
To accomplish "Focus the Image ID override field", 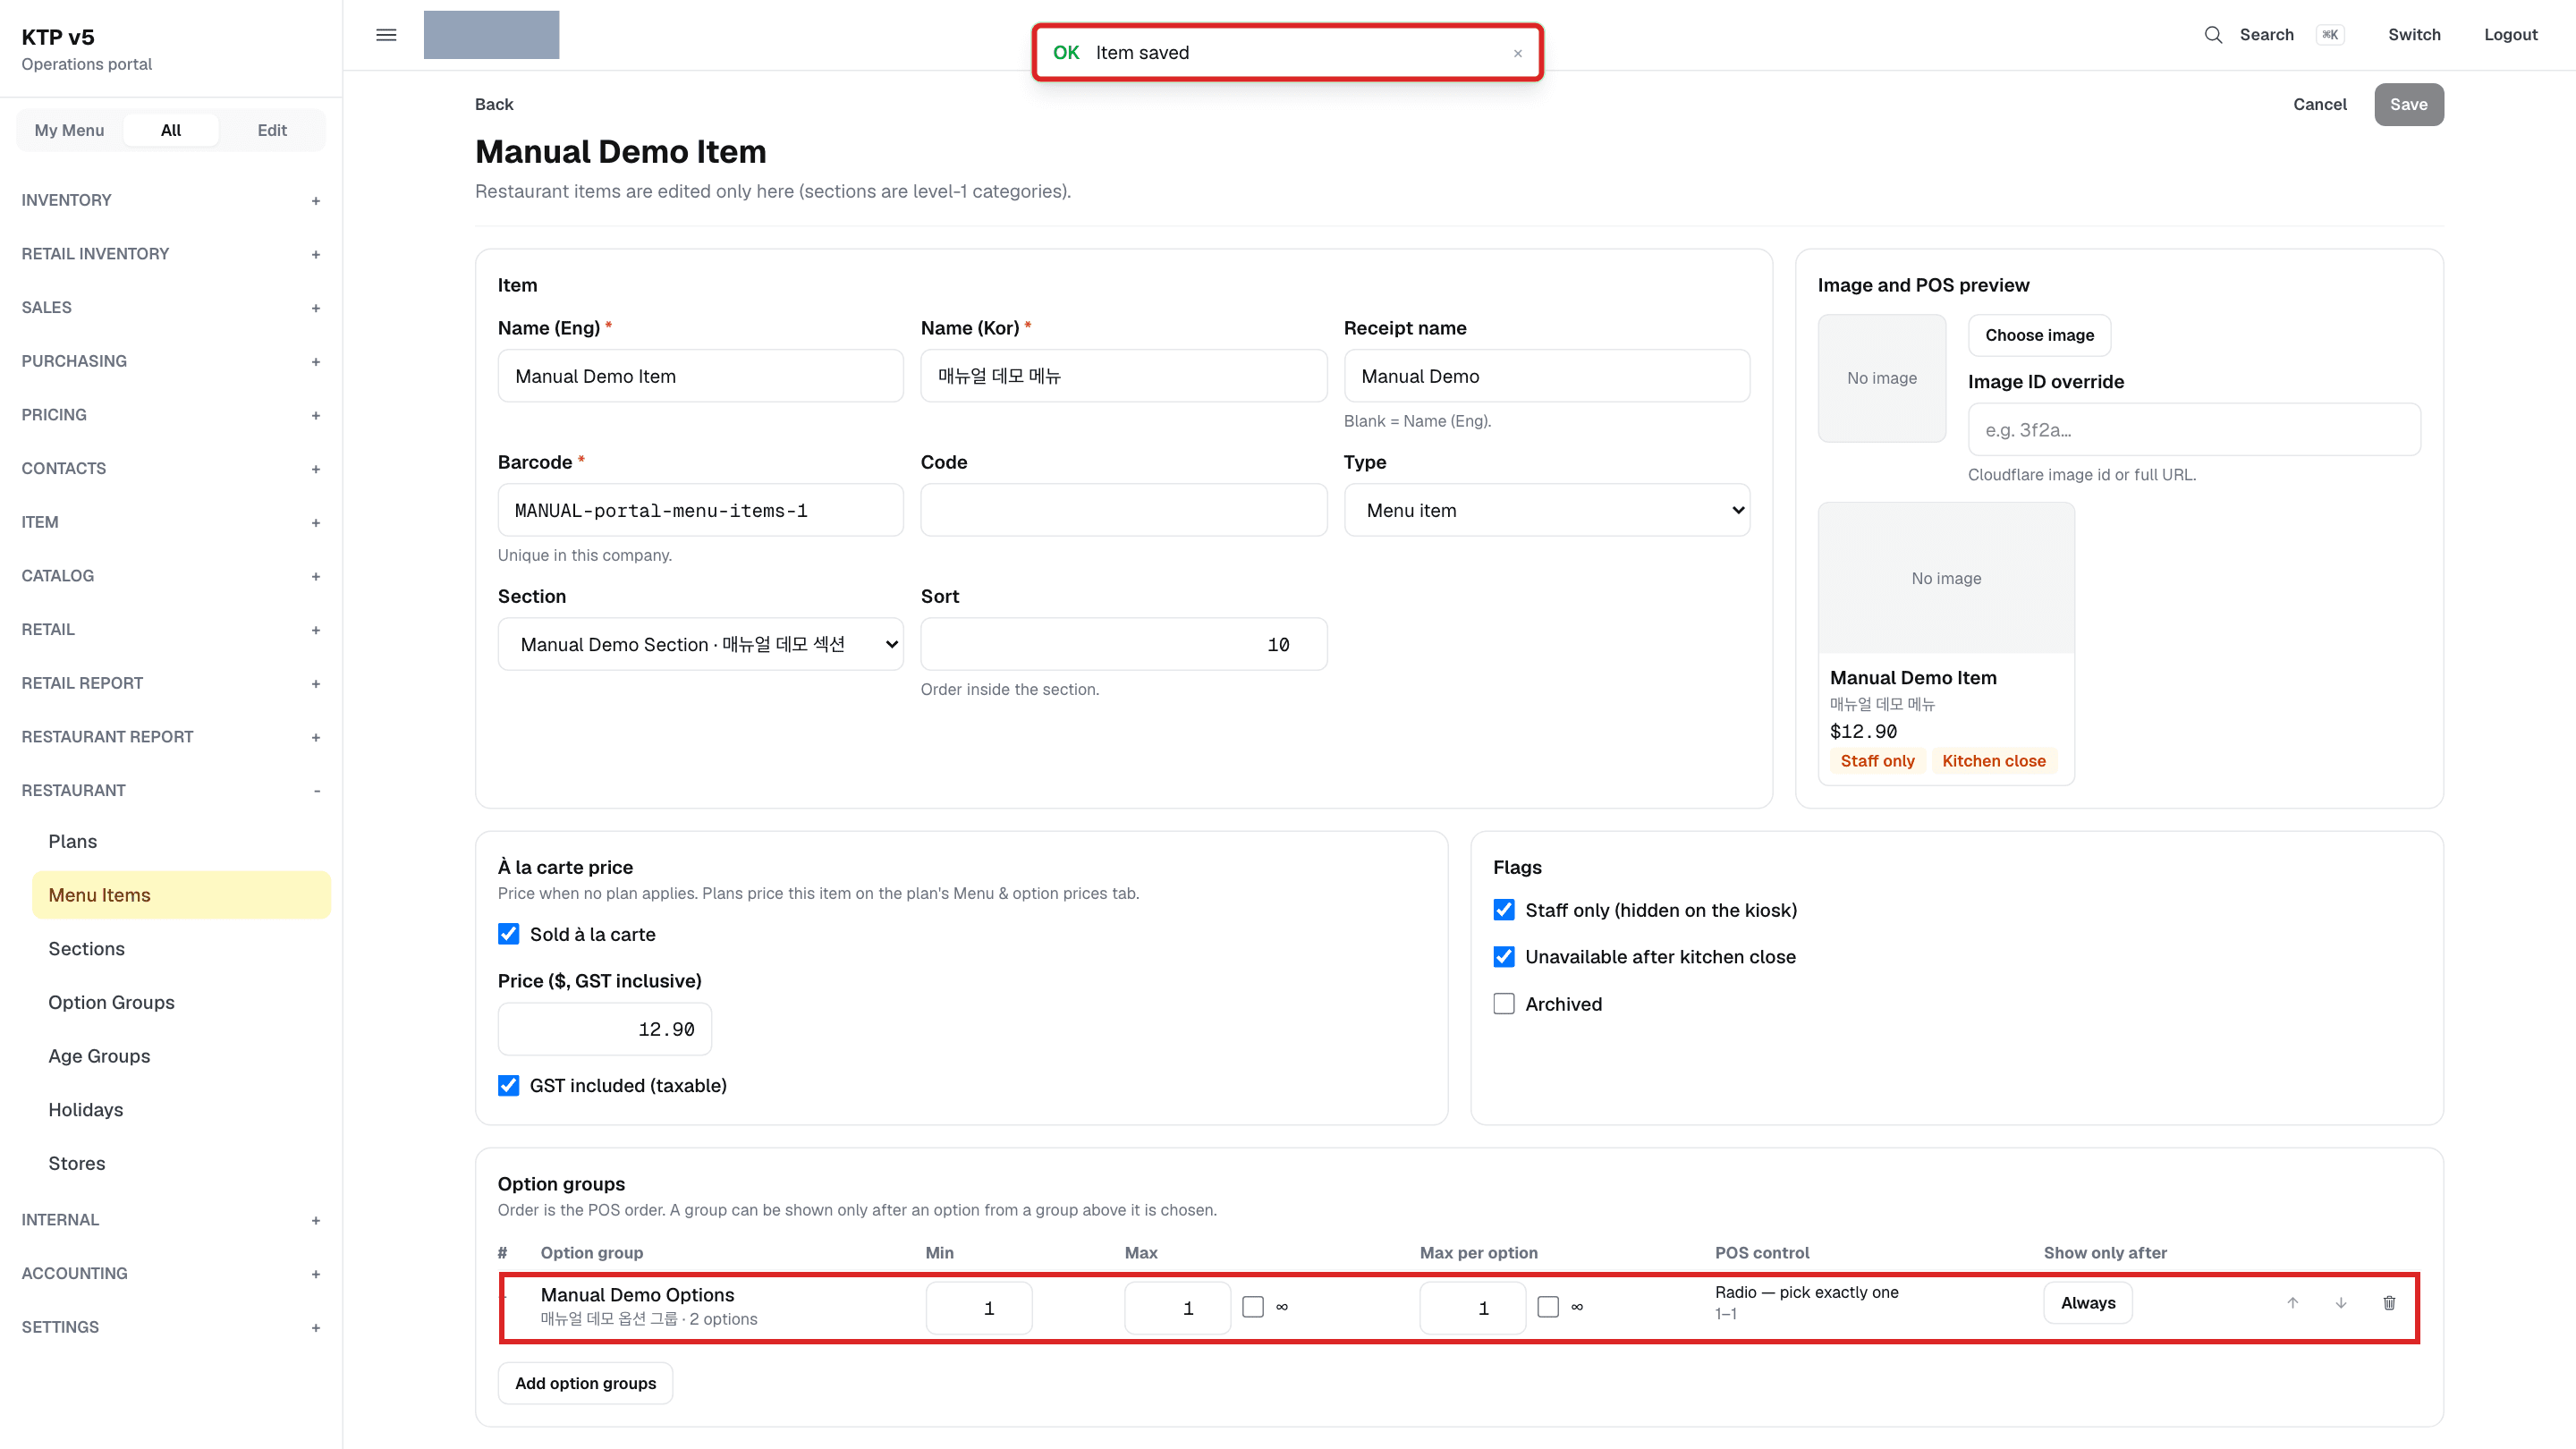I will coord(2194,430).
